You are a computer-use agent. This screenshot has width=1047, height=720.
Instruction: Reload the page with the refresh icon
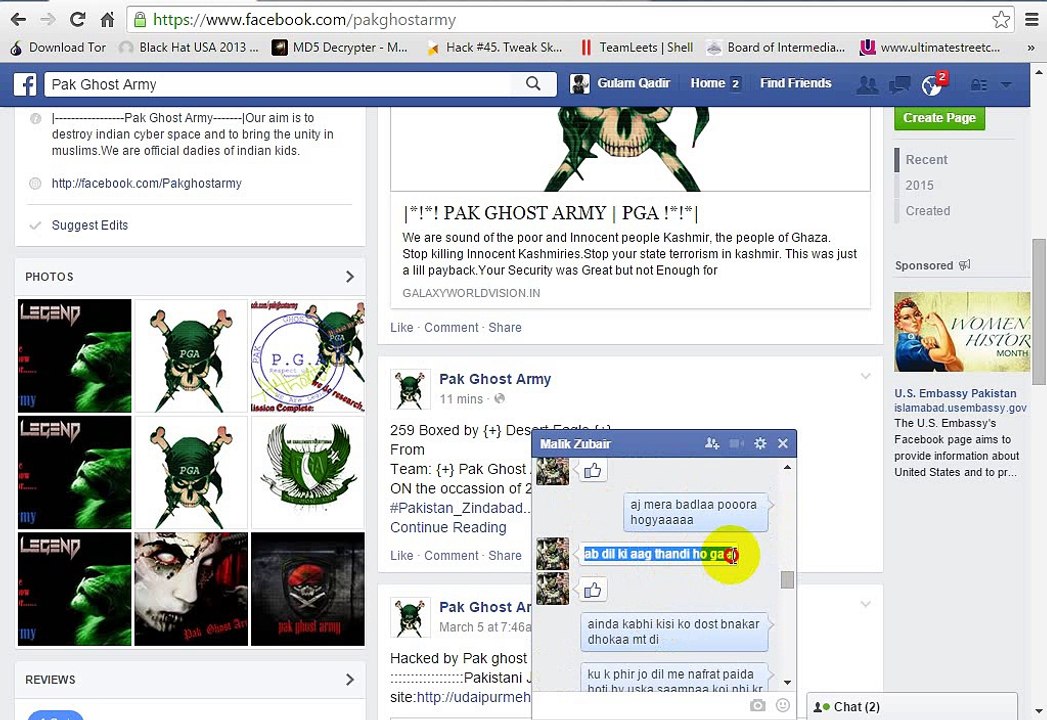(77, 19)
